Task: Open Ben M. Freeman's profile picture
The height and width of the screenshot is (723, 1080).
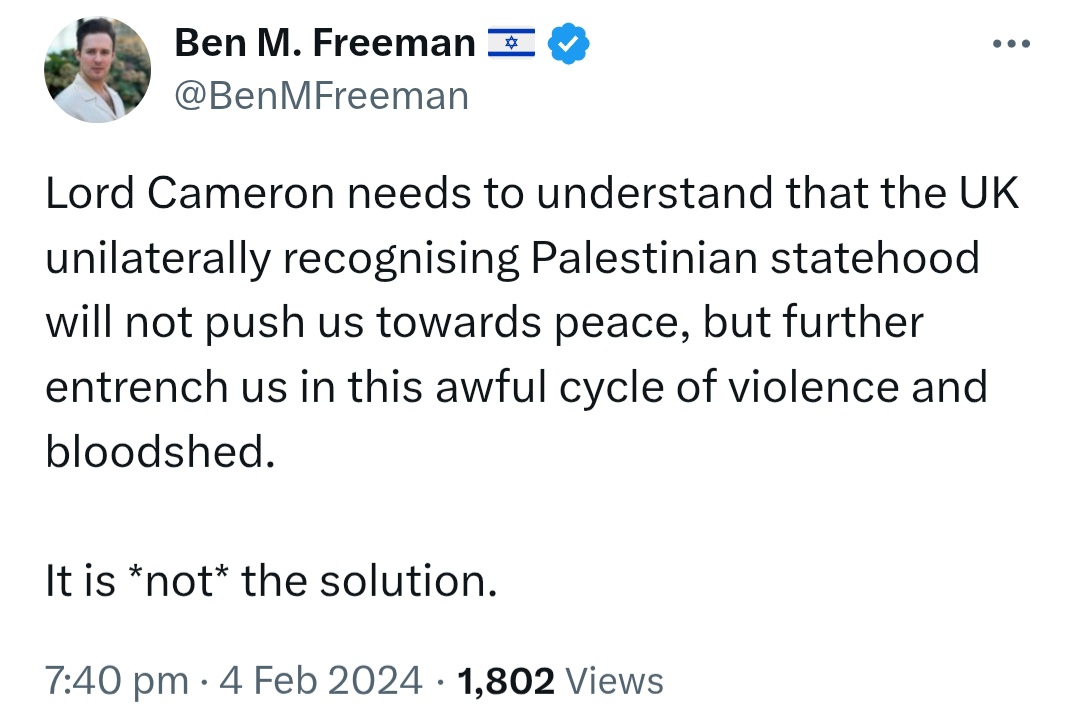Action: (x=97, y=70)
